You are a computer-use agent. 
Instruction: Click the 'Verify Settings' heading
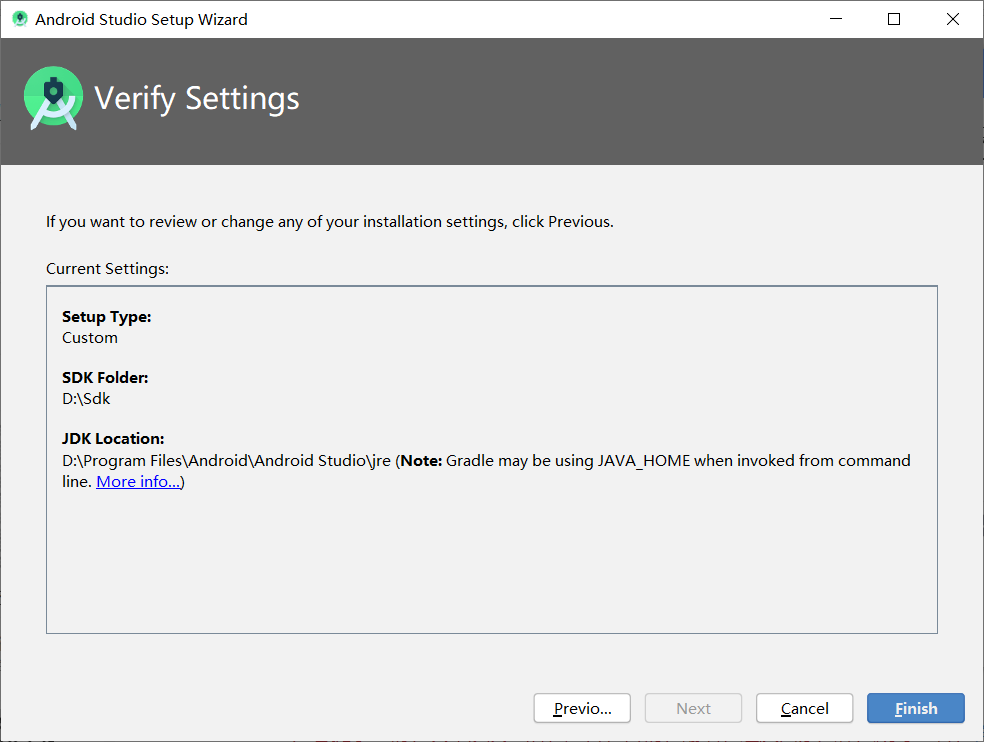[x=196, y=99]
